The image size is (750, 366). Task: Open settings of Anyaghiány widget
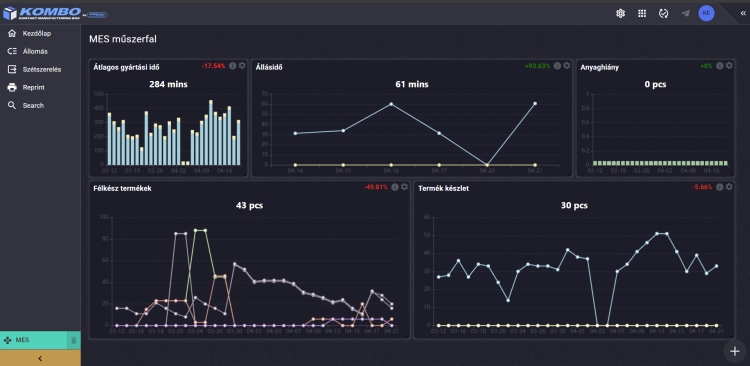pyautogui.click(x=729, y=66)
